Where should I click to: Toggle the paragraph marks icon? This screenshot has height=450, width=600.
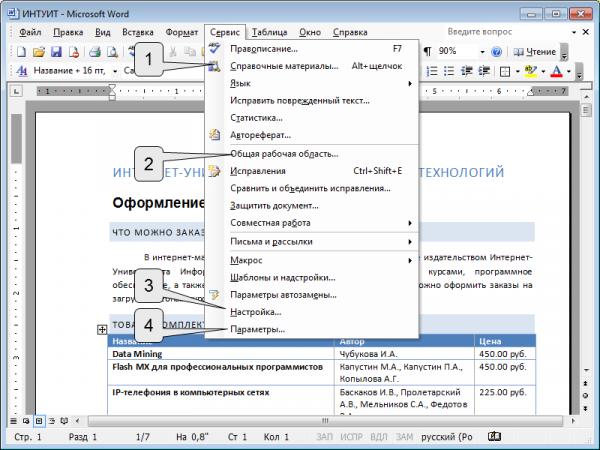click(x=427, y=51)
